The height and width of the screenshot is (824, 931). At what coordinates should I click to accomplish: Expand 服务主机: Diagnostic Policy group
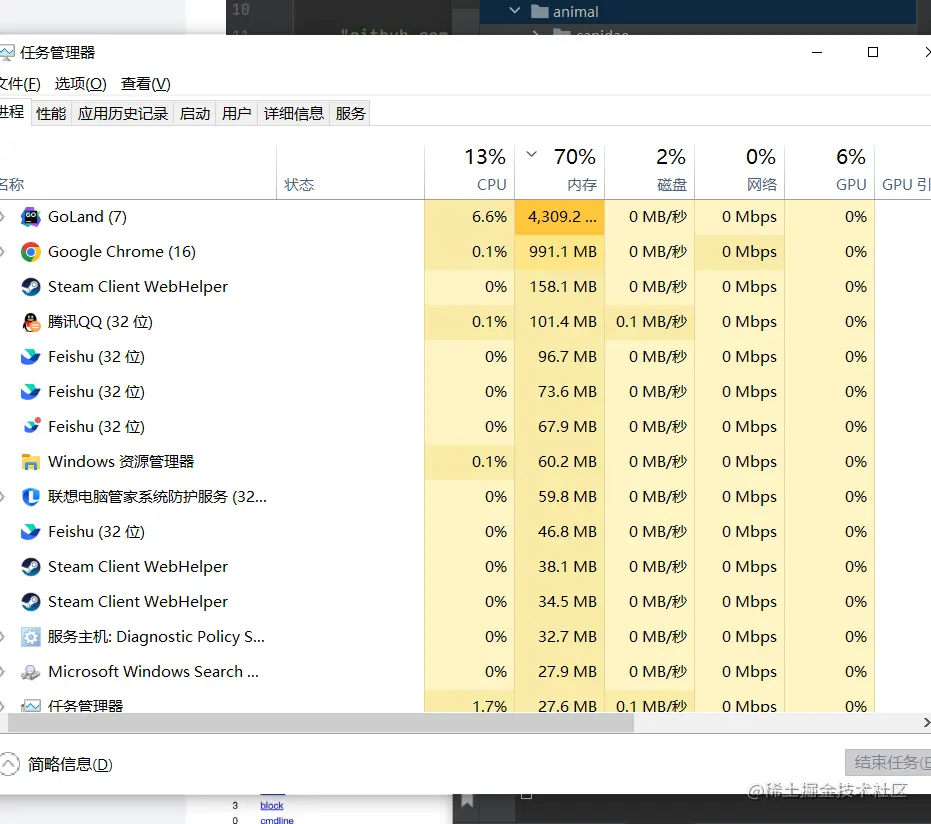coord(2,637)
